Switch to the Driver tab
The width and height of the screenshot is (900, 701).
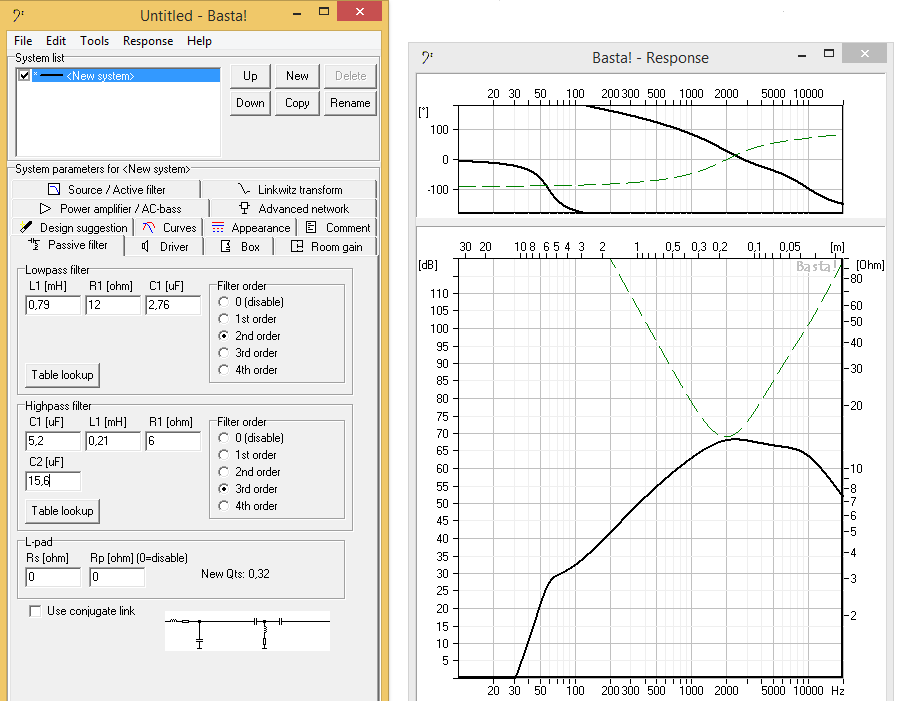[165, 246]
